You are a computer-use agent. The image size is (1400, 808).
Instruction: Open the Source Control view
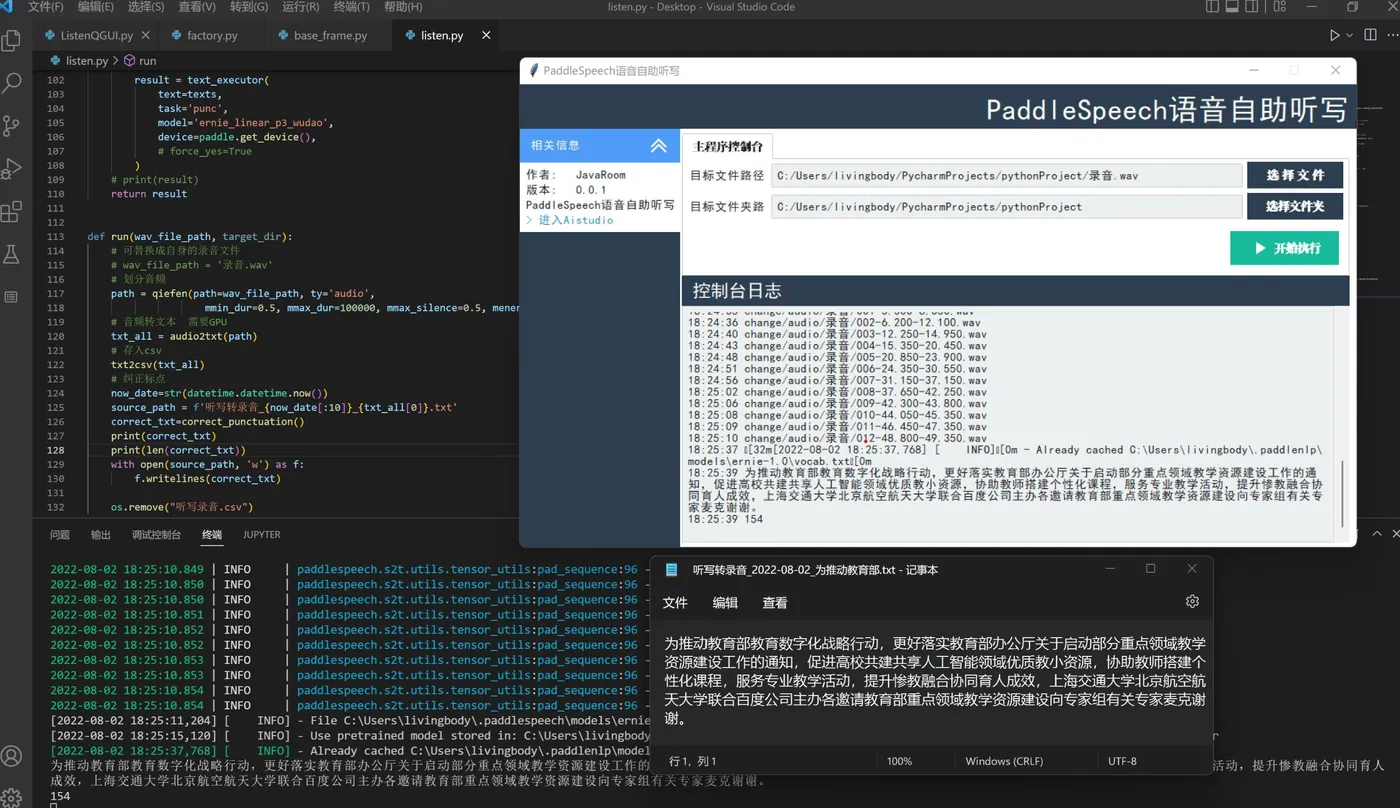pos(12,126)
